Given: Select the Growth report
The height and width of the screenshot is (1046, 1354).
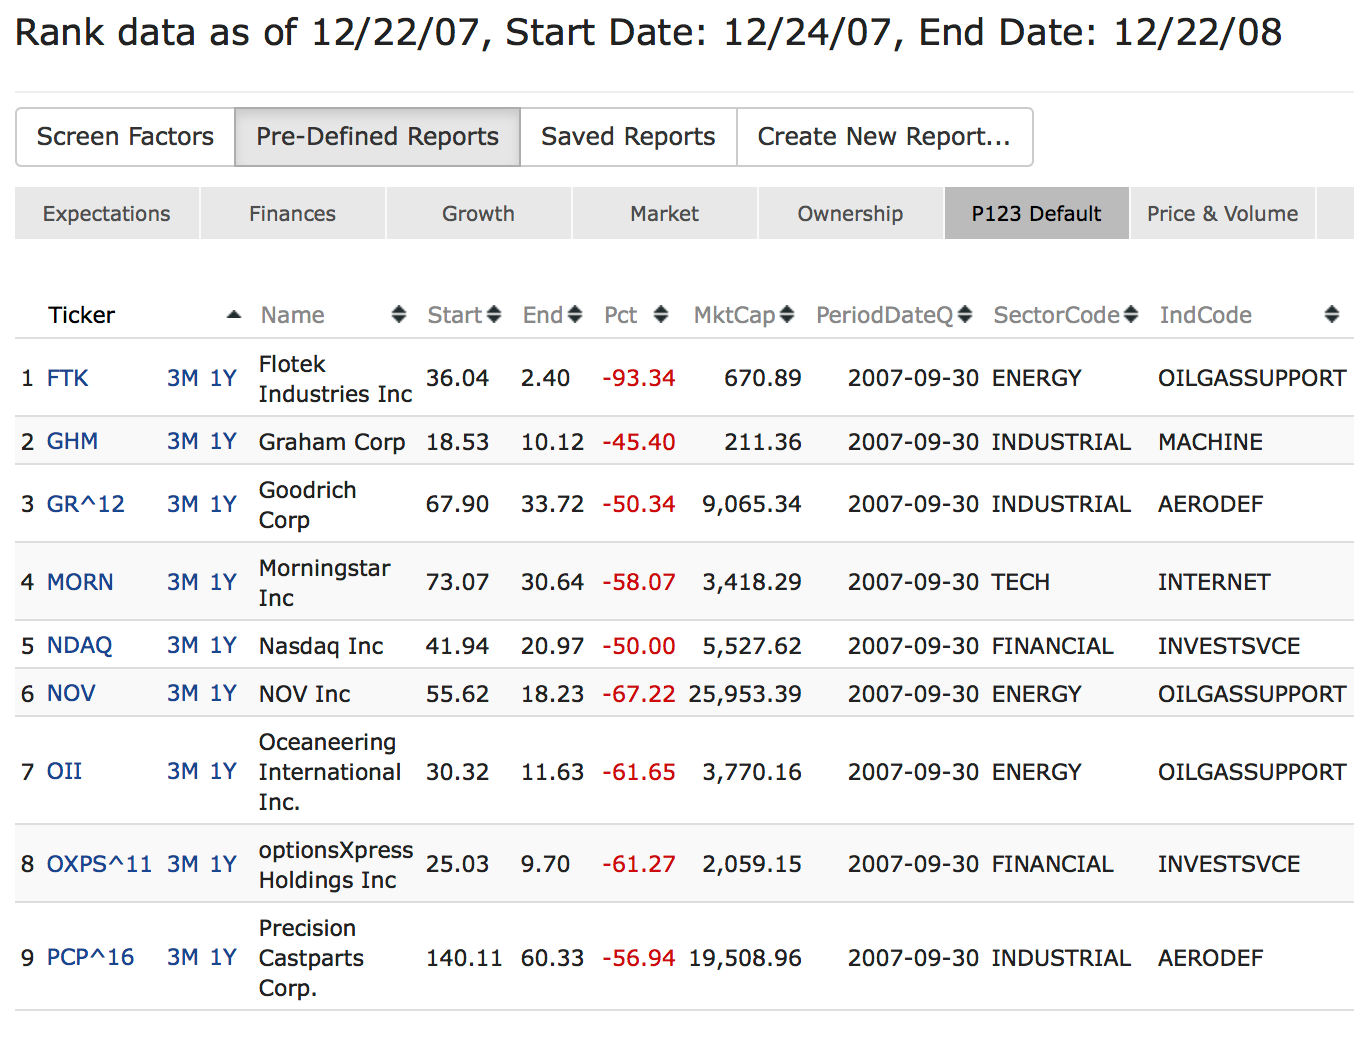Looking at the screenshot, I should pos(479,213).
